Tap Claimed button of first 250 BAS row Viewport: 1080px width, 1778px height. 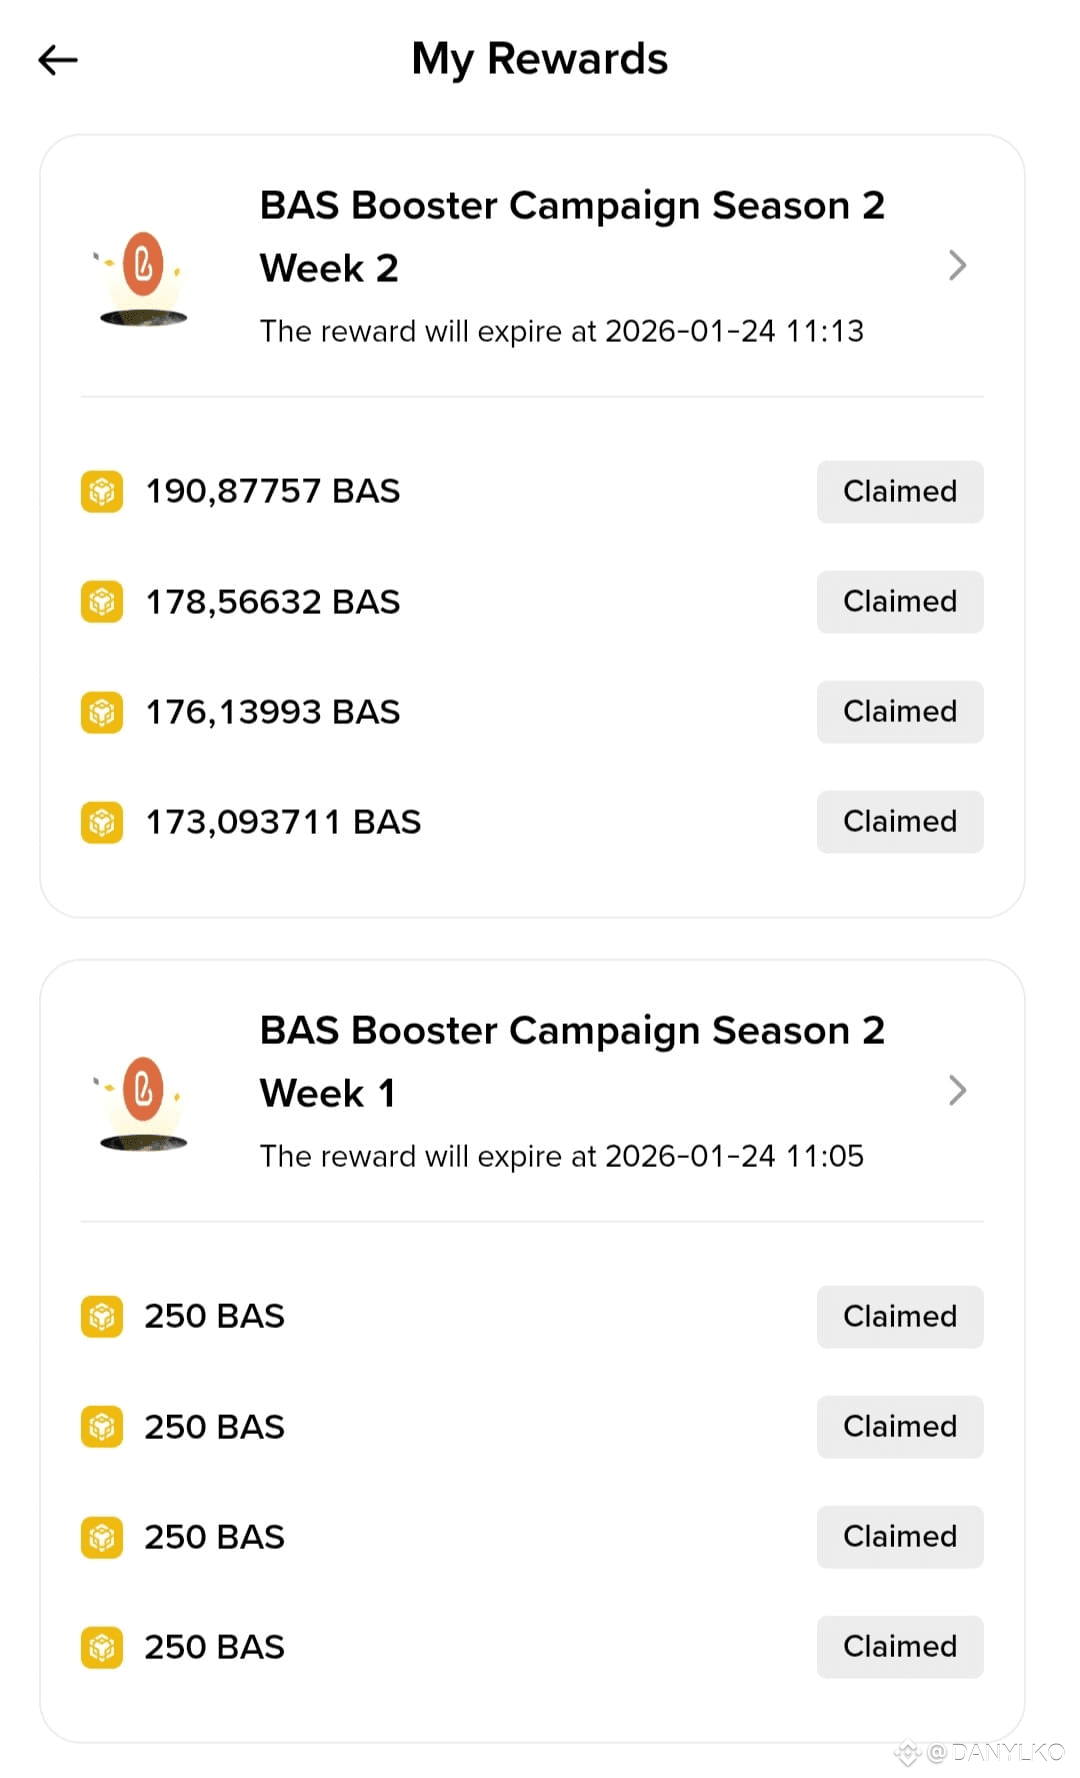tap(900, 1317)
